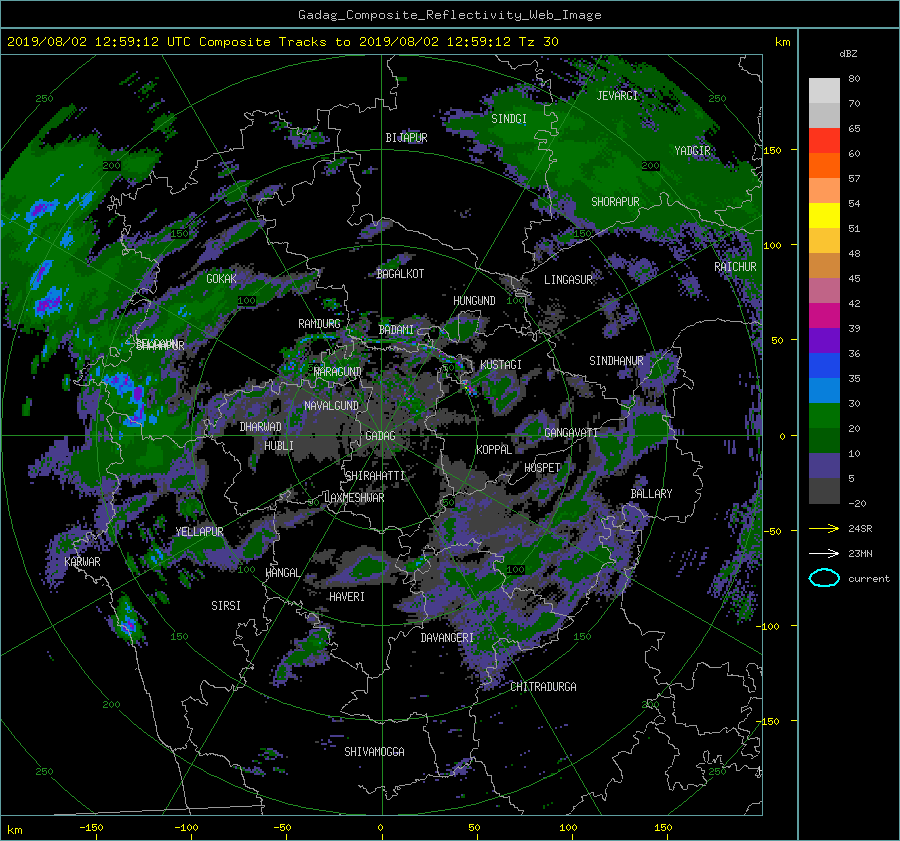Click the YADGIR city label
Image resolution: width=900 pixels, height=841 pixels.
coord(692,151)
